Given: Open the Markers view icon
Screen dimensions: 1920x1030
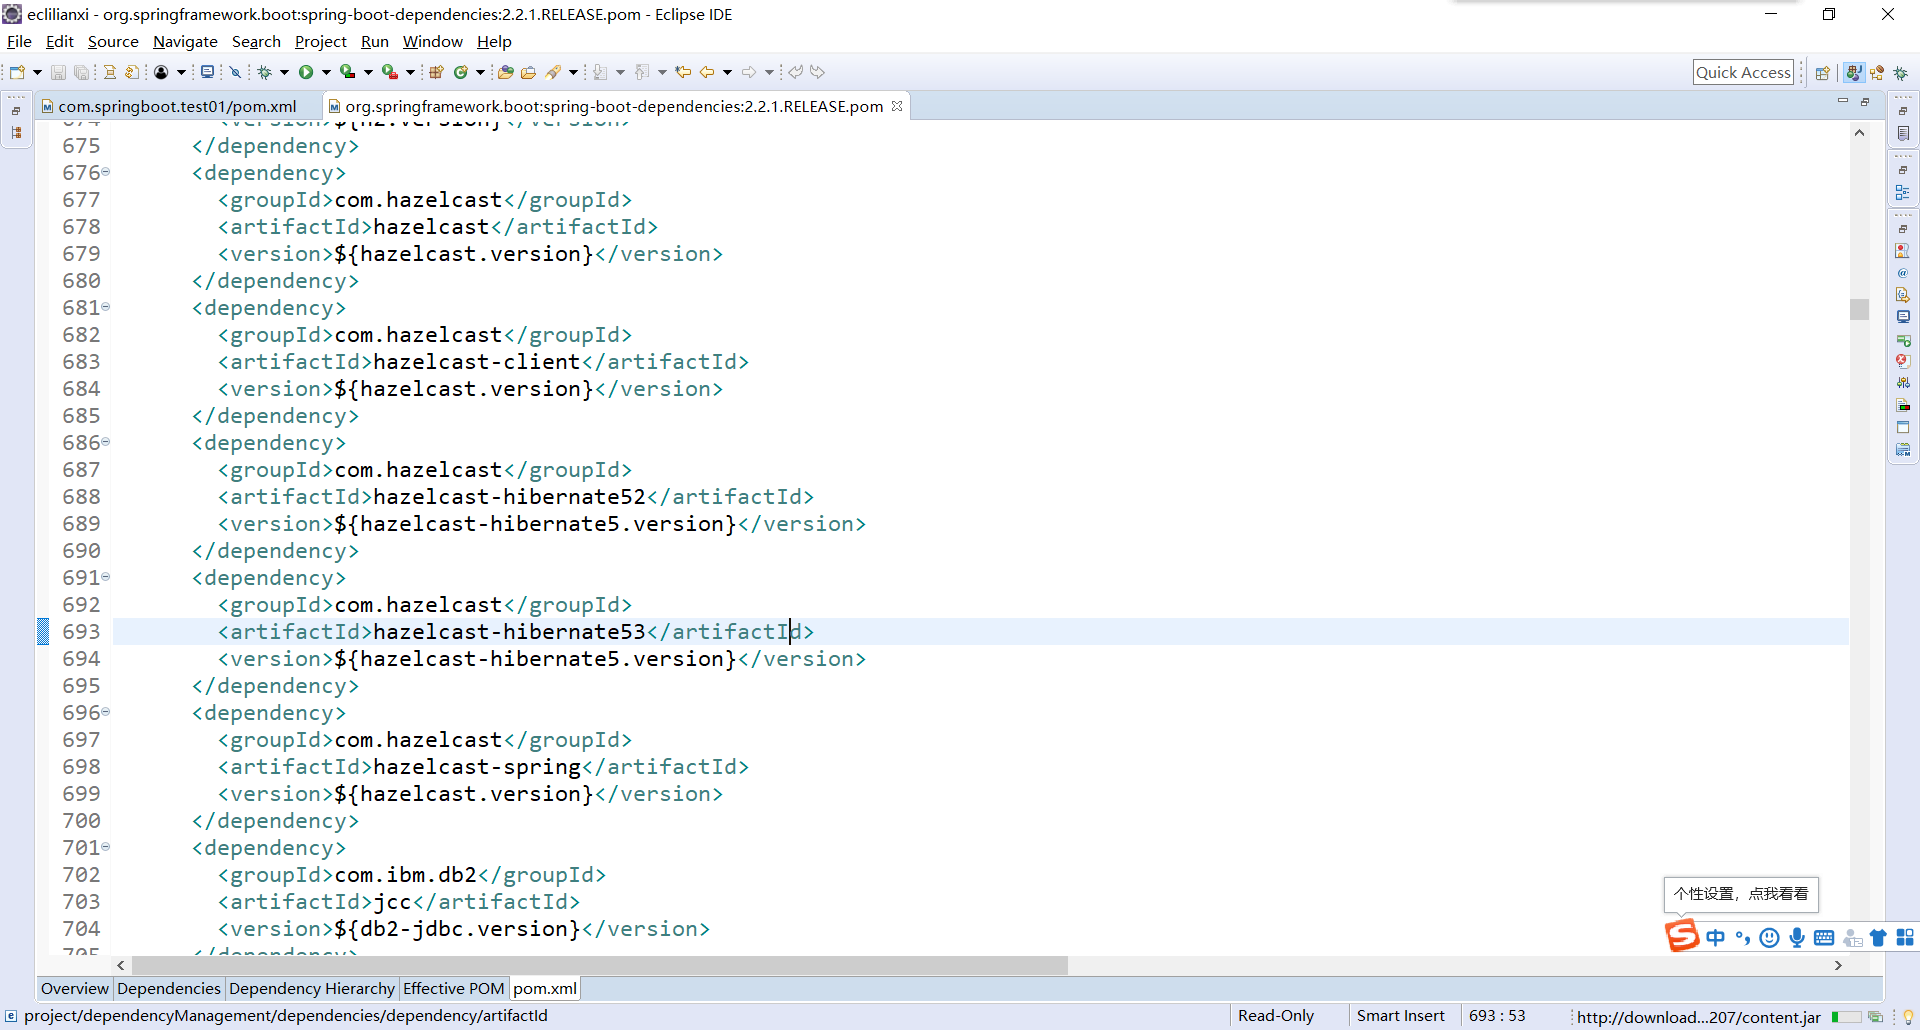Looking at the screenshot, I should [1903, 251].
